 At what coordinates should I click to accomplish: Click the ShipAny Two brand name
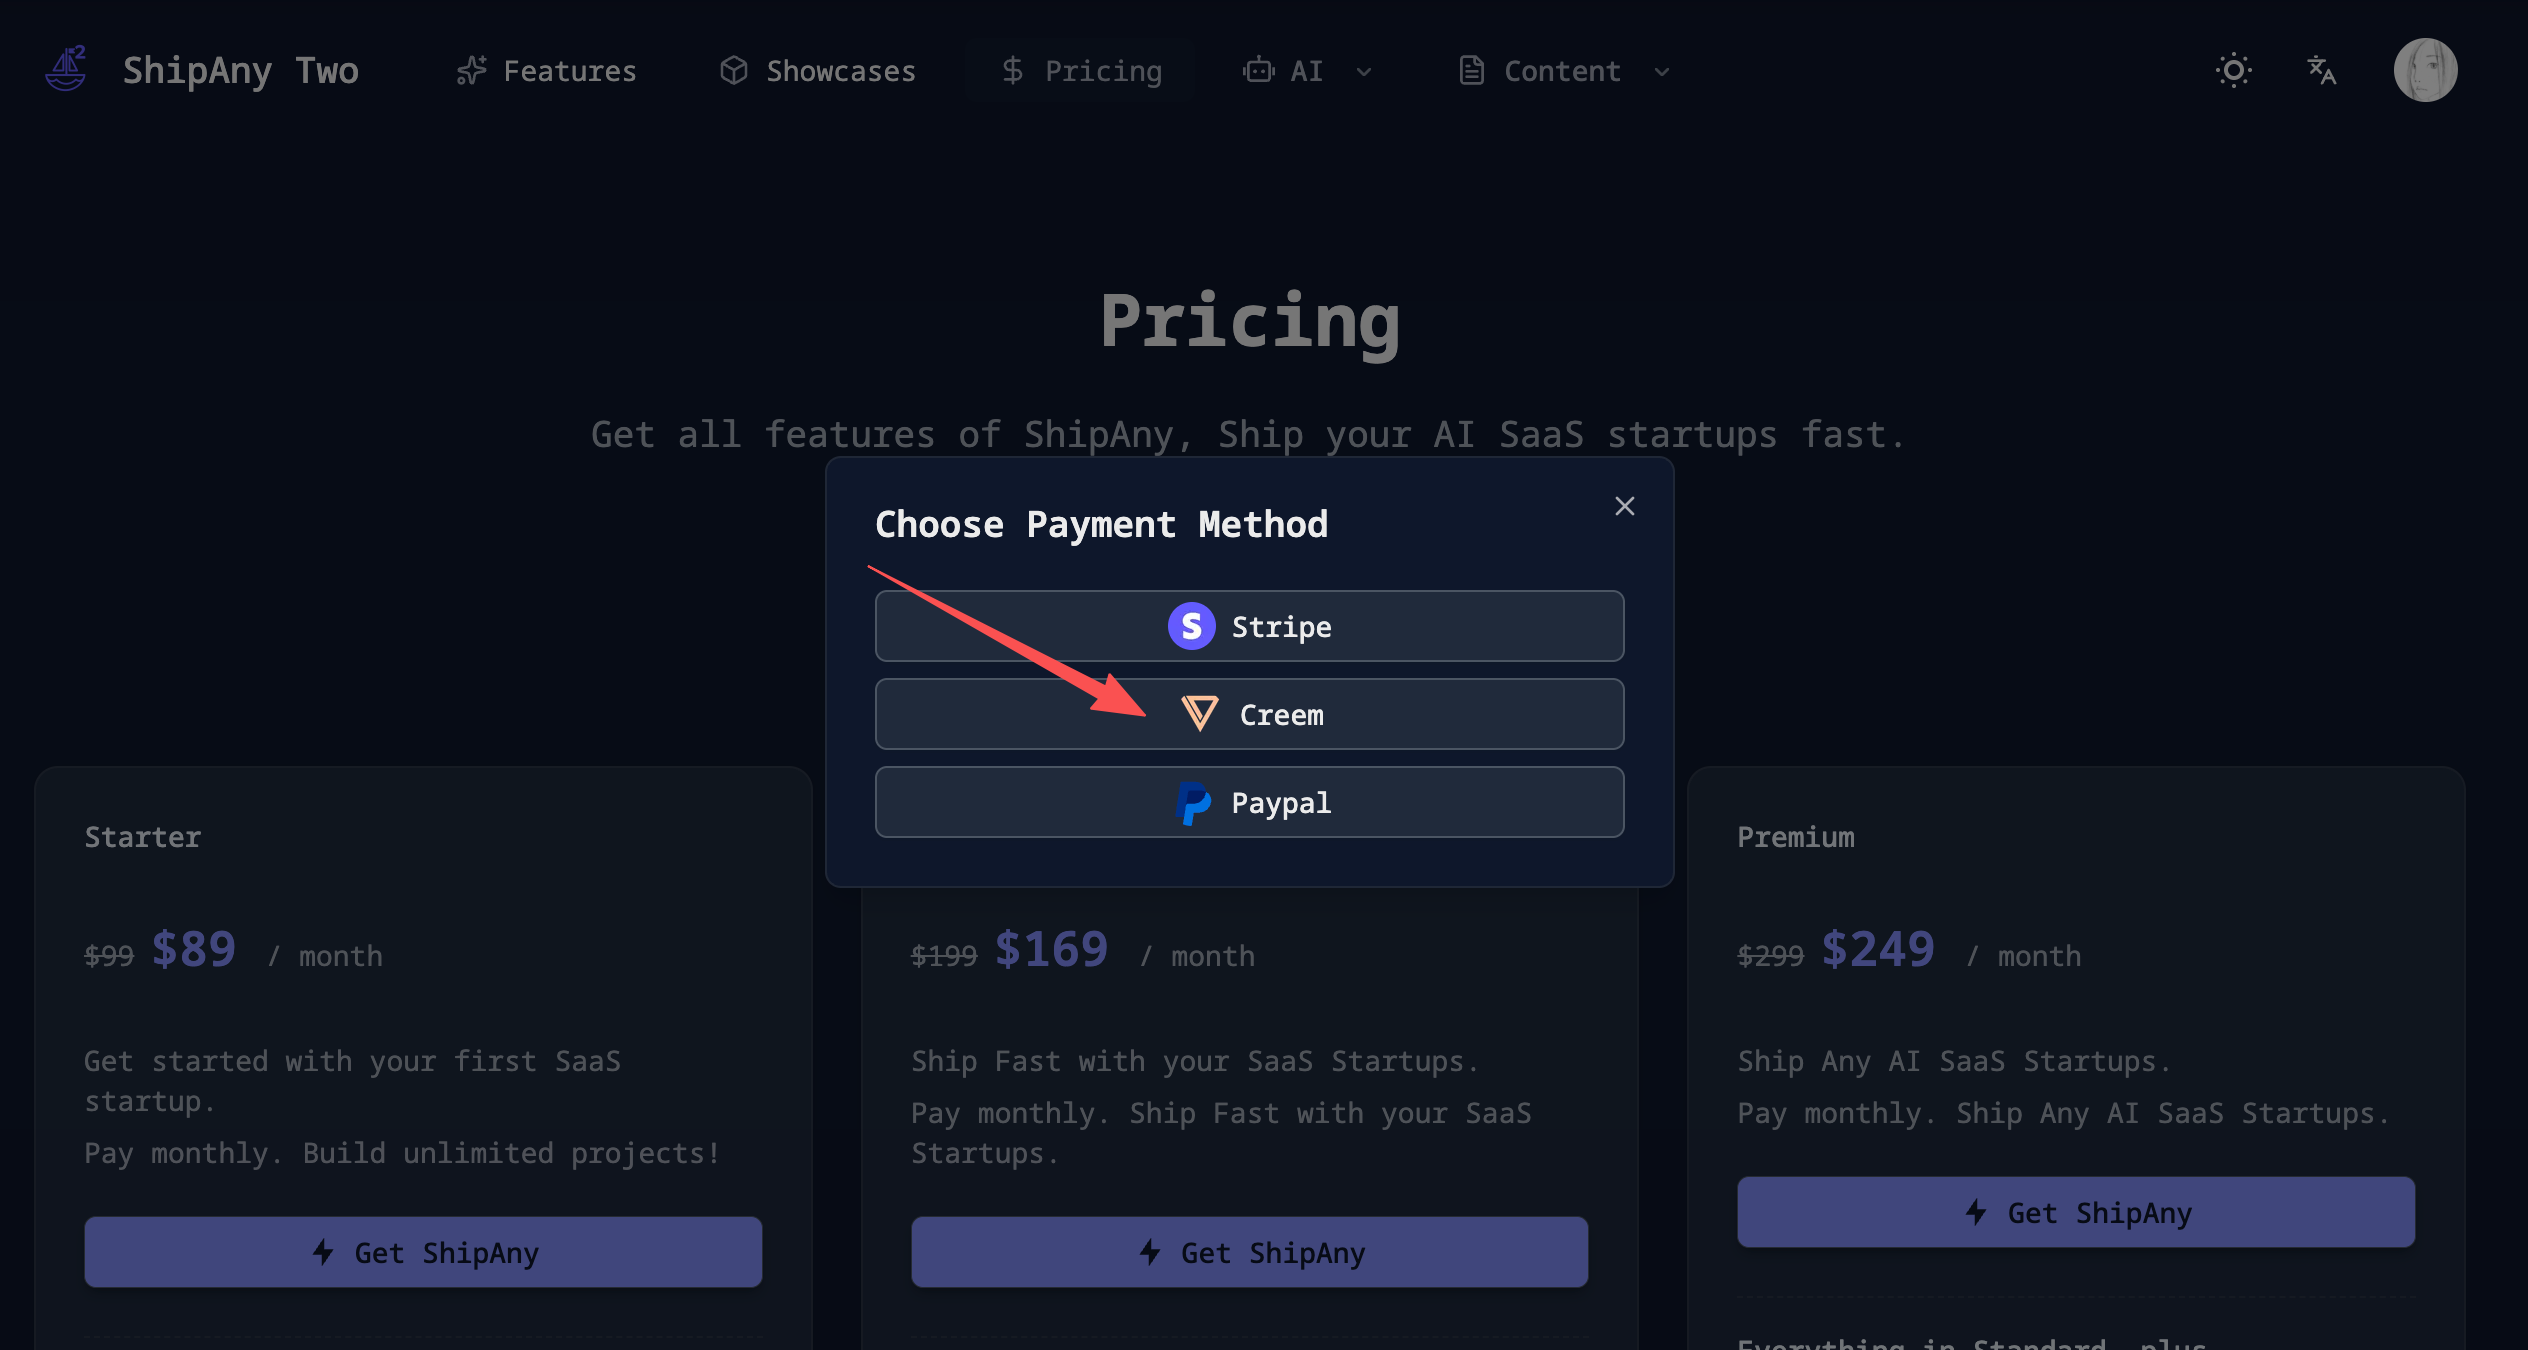tap(240, 71)
